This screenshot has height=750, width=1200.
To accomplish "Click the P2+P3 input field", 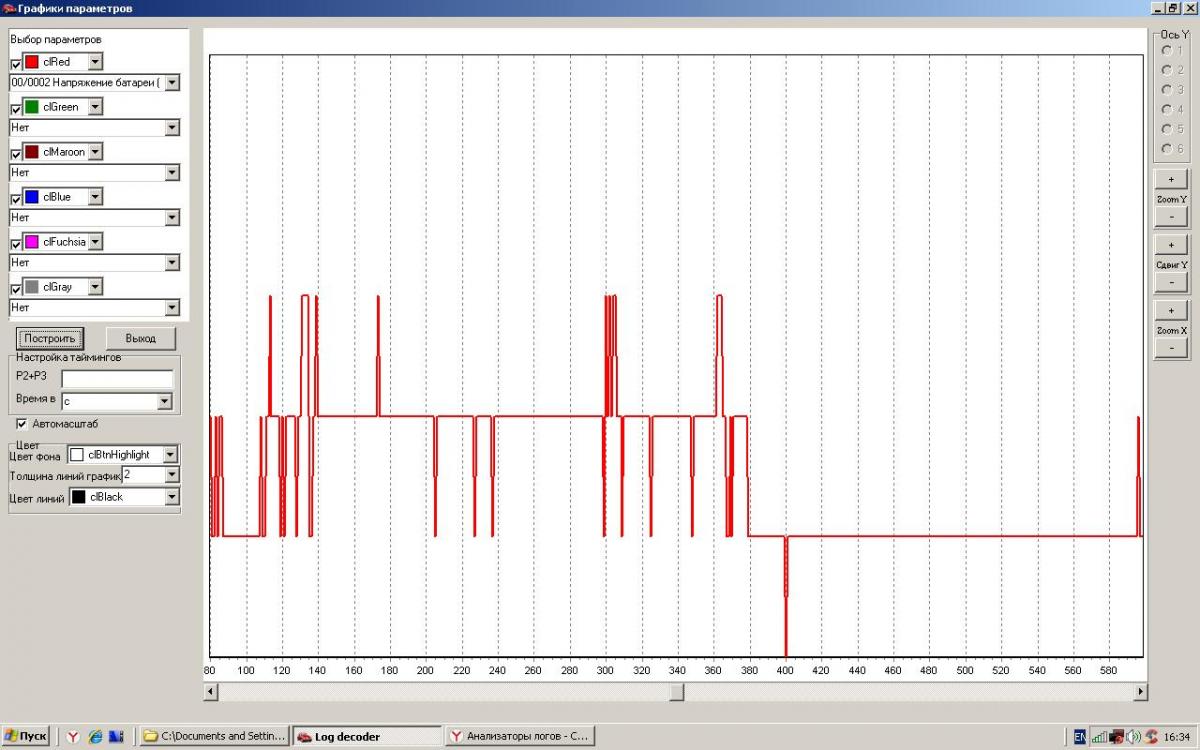I will [x=117, y=379].
